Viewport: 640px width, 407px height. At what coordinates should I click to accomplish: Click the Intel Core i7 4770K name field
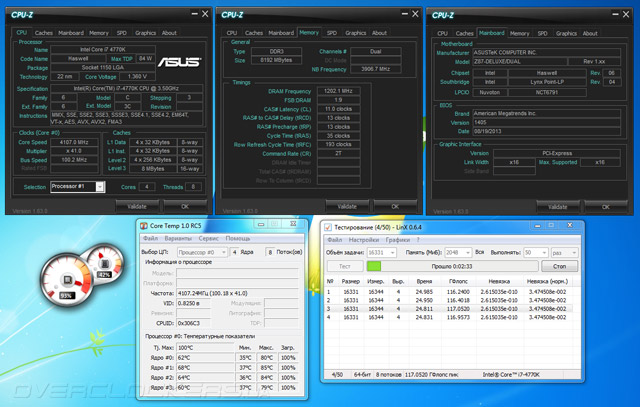(x=102, y=49)
